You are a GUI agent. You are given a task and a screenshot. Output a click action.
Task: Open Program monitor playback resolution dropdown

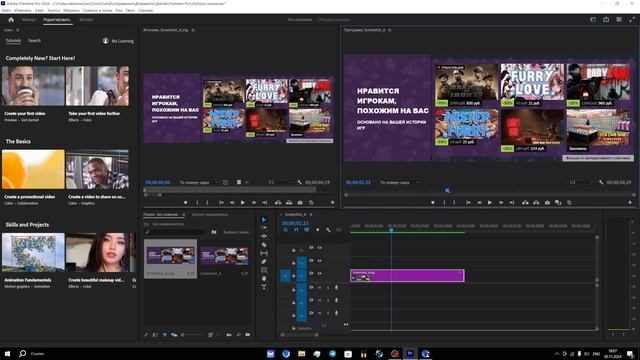point(581,182)
